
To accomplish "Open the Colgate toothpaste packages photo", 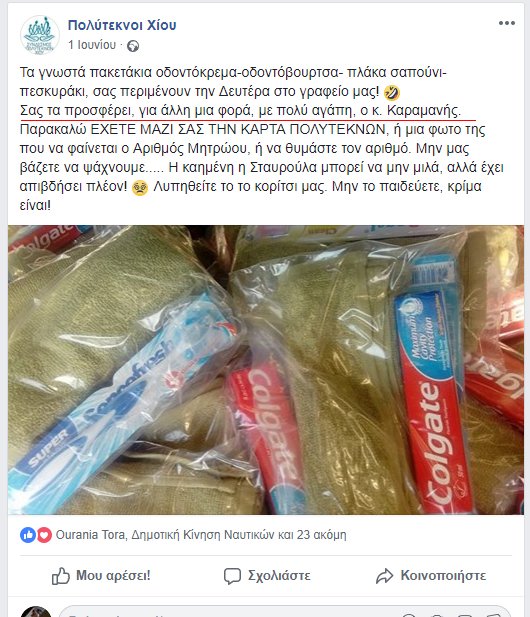I will pos(266,369).
